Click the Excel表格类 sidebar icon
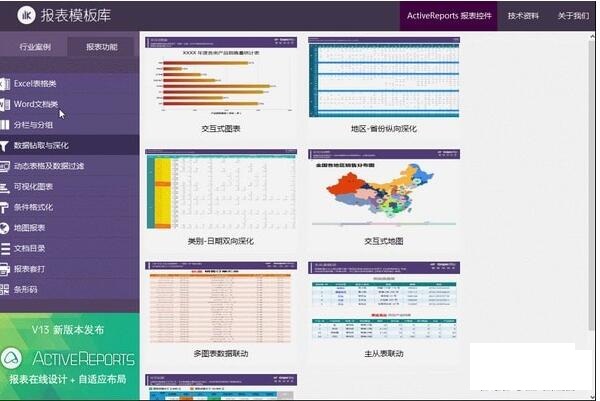 tap(6, 83)
